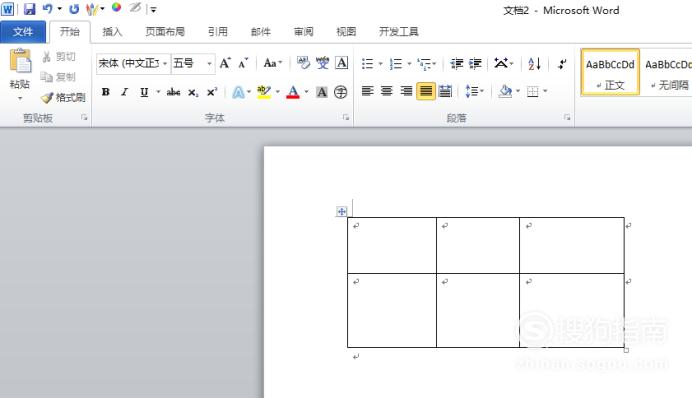Open the Change Case dropdown
This screenshot has width=692, height=398.
click(273, 63)
